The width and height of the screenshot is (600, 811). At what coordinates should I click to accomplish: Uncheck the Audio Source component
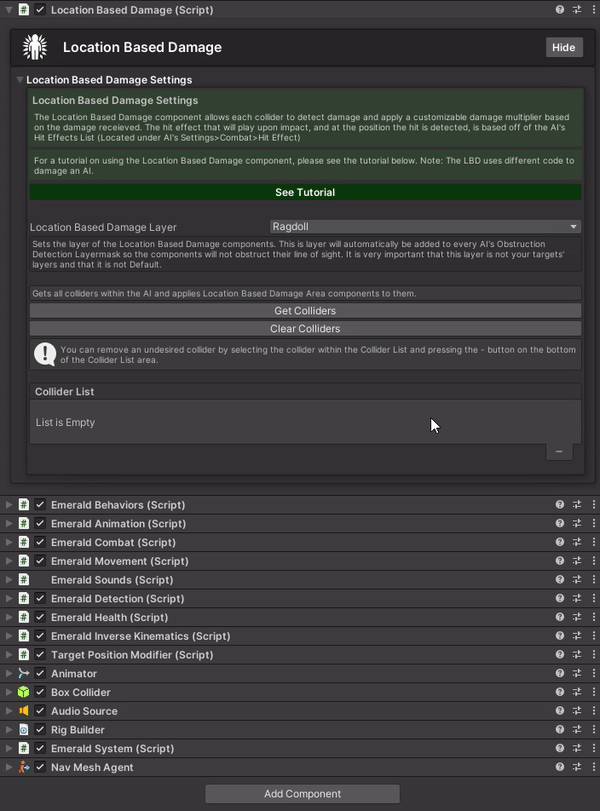tap(40, 711)
